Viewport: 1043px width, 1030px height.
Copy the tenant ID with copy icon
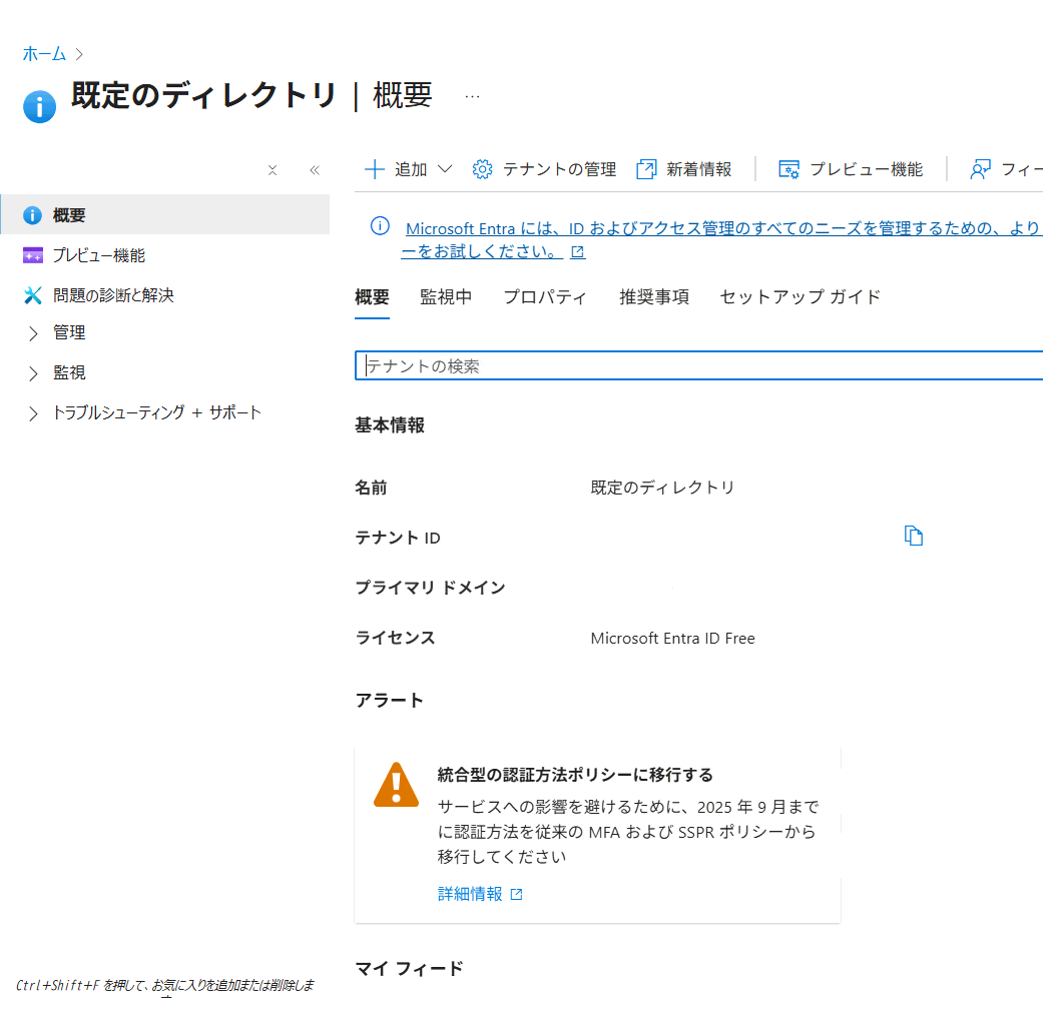[x=913, y=536]
